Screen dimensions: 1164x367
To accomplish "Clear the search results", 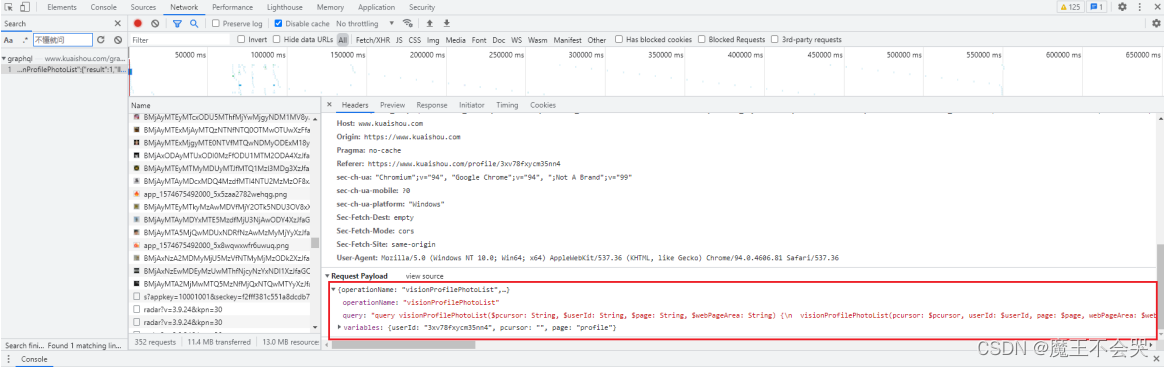I will click(x=118, y=39).
